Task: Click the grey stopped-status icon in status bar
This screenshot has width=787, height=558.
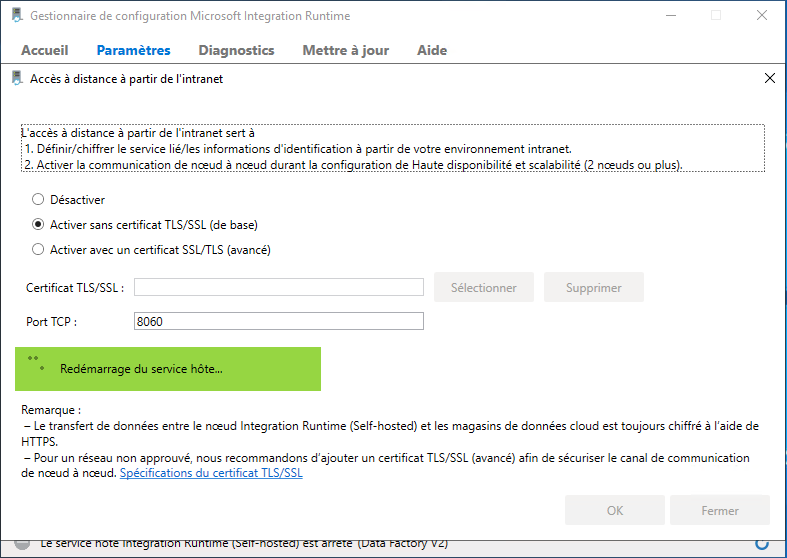Action: tap(22, 544)
